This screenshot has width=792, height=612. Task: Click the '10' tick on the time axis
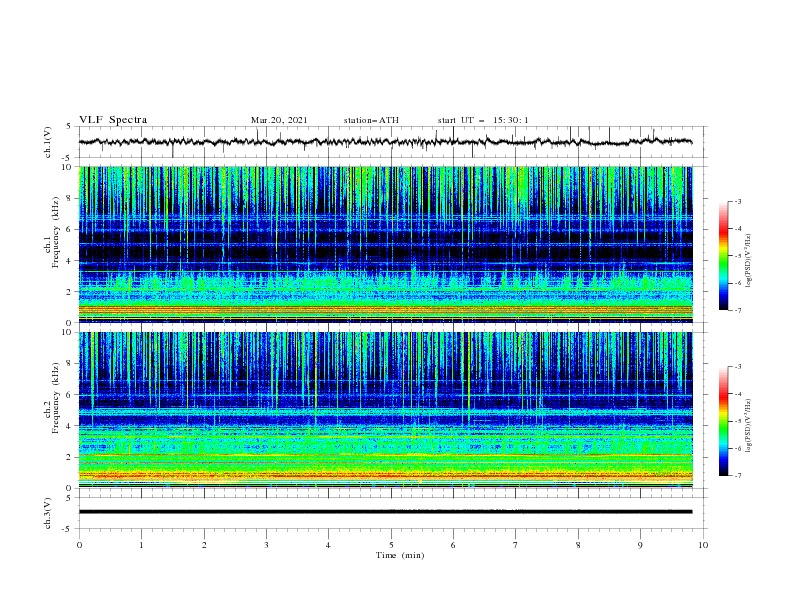tap(703, 545)
